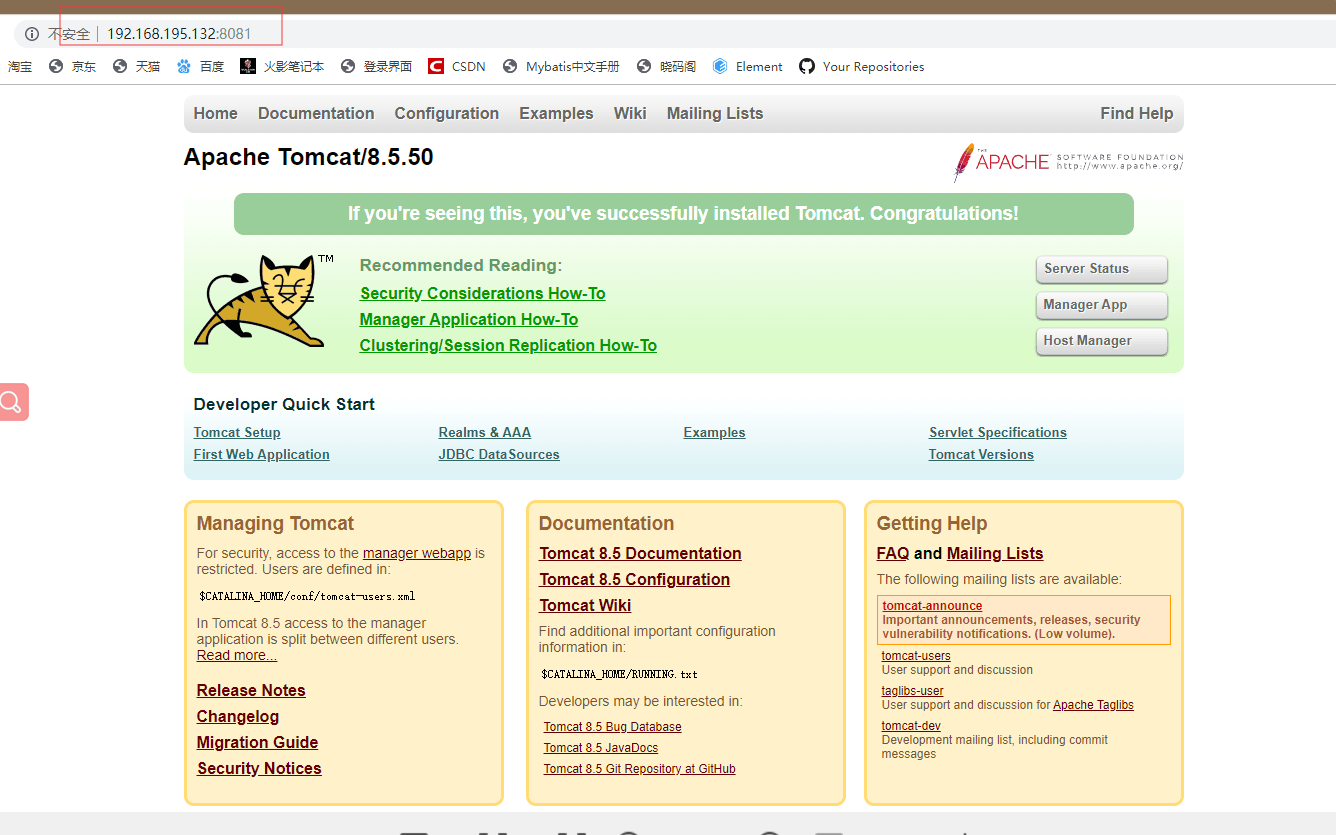Viewport: 1336px width, 835px height.
Task: Open the Tomcat Setup link
Action: pyautogui.click(x=237, y=433)
